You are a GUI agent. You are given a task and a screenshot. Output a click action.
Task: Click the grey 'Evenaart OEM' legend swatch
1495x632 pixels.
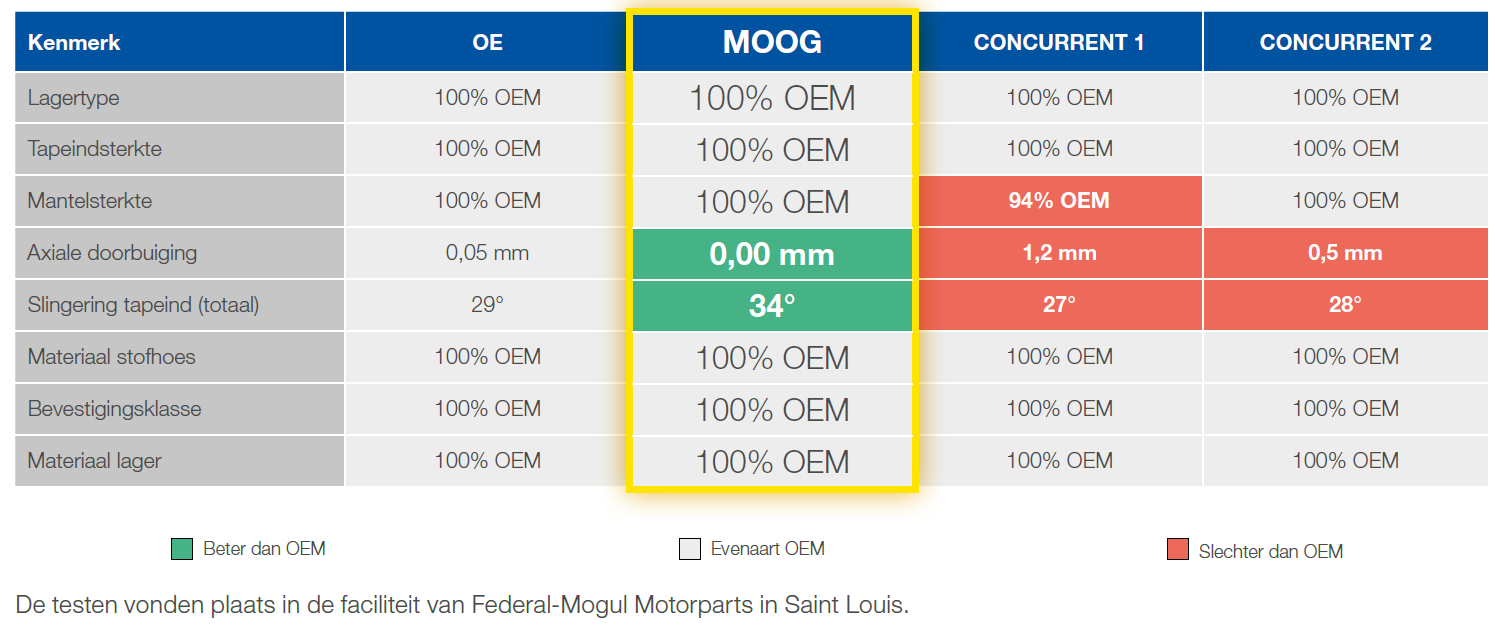click(689, 549)
